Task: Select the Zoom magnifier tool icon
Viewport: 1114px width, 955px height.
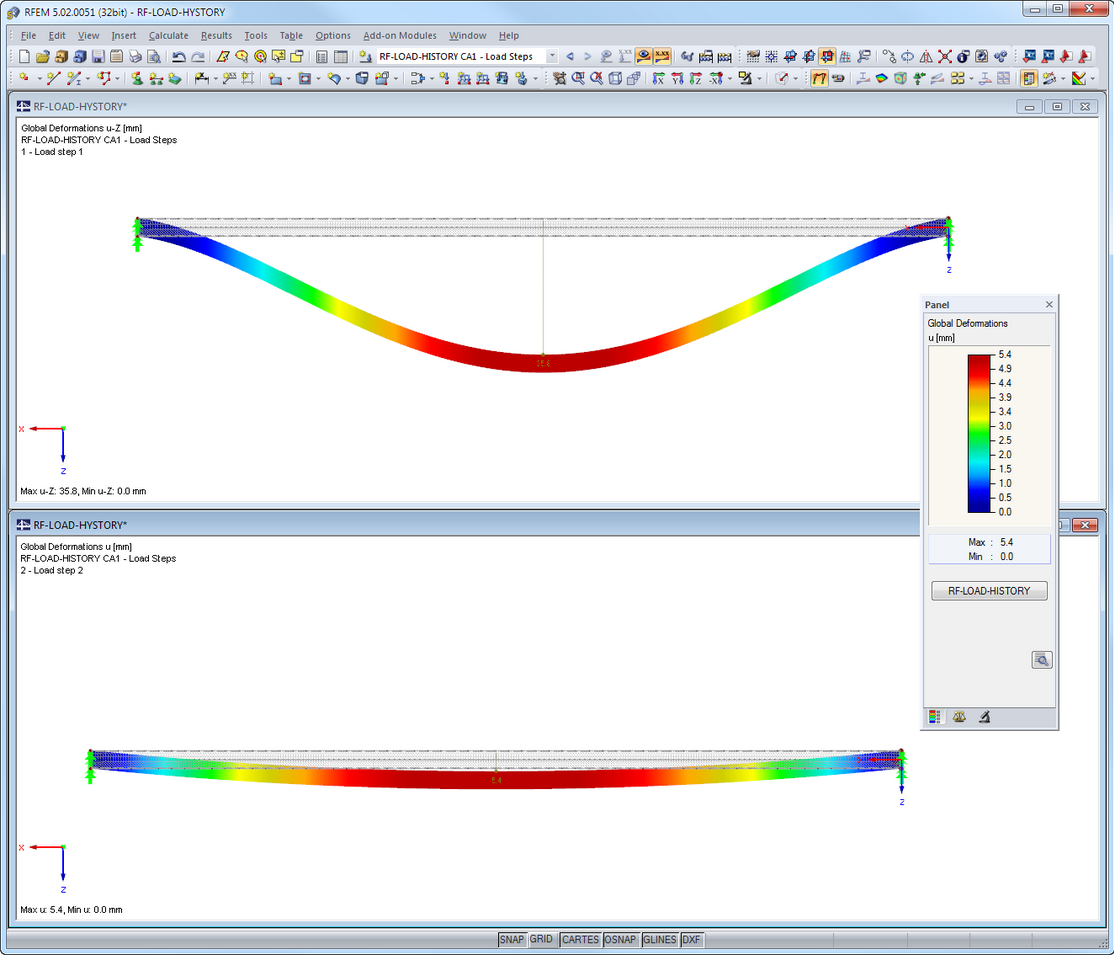Action: tap(578, 80)
